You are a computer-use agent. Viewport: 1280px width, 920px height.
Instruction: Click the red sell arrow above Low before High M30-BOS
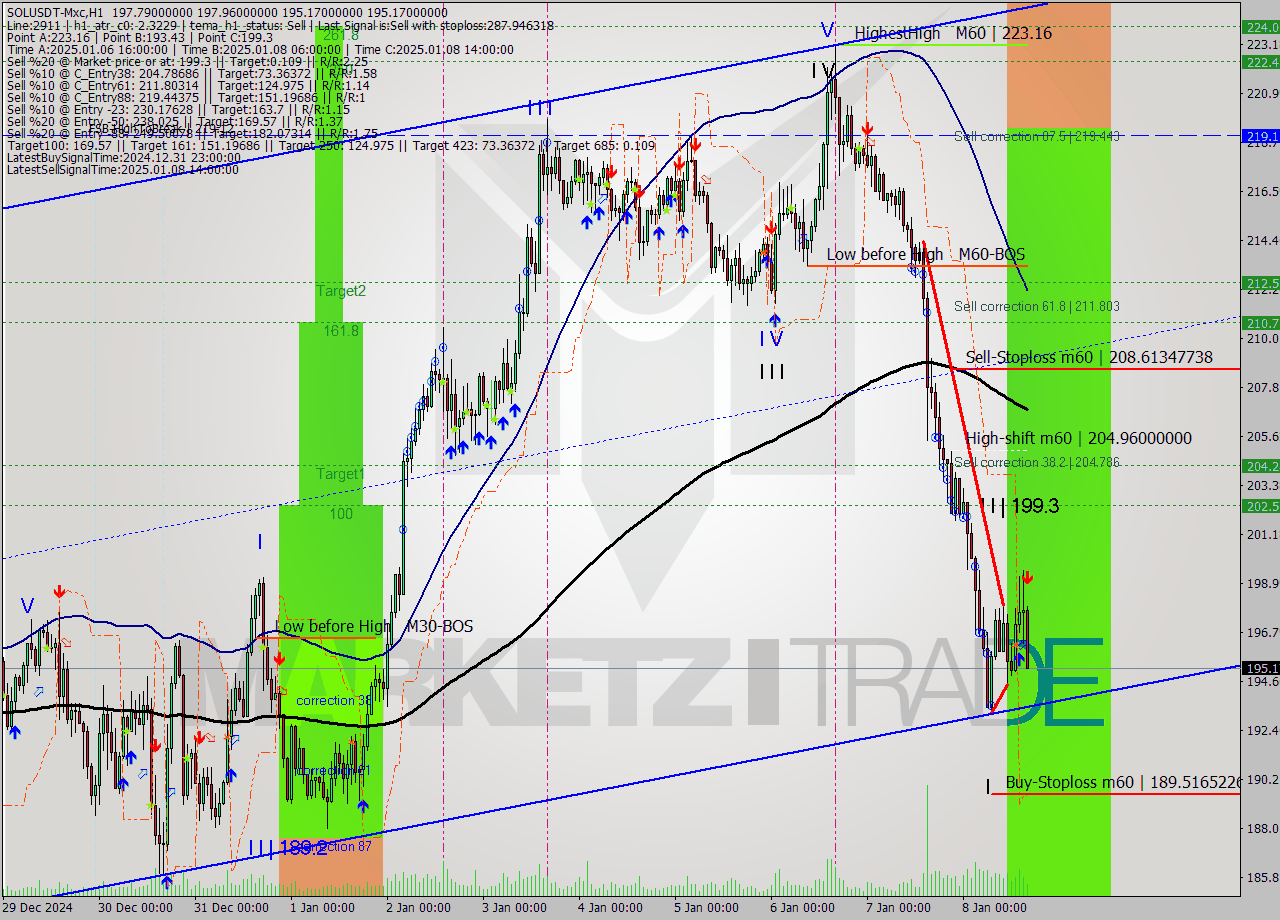tap(280, 659)
